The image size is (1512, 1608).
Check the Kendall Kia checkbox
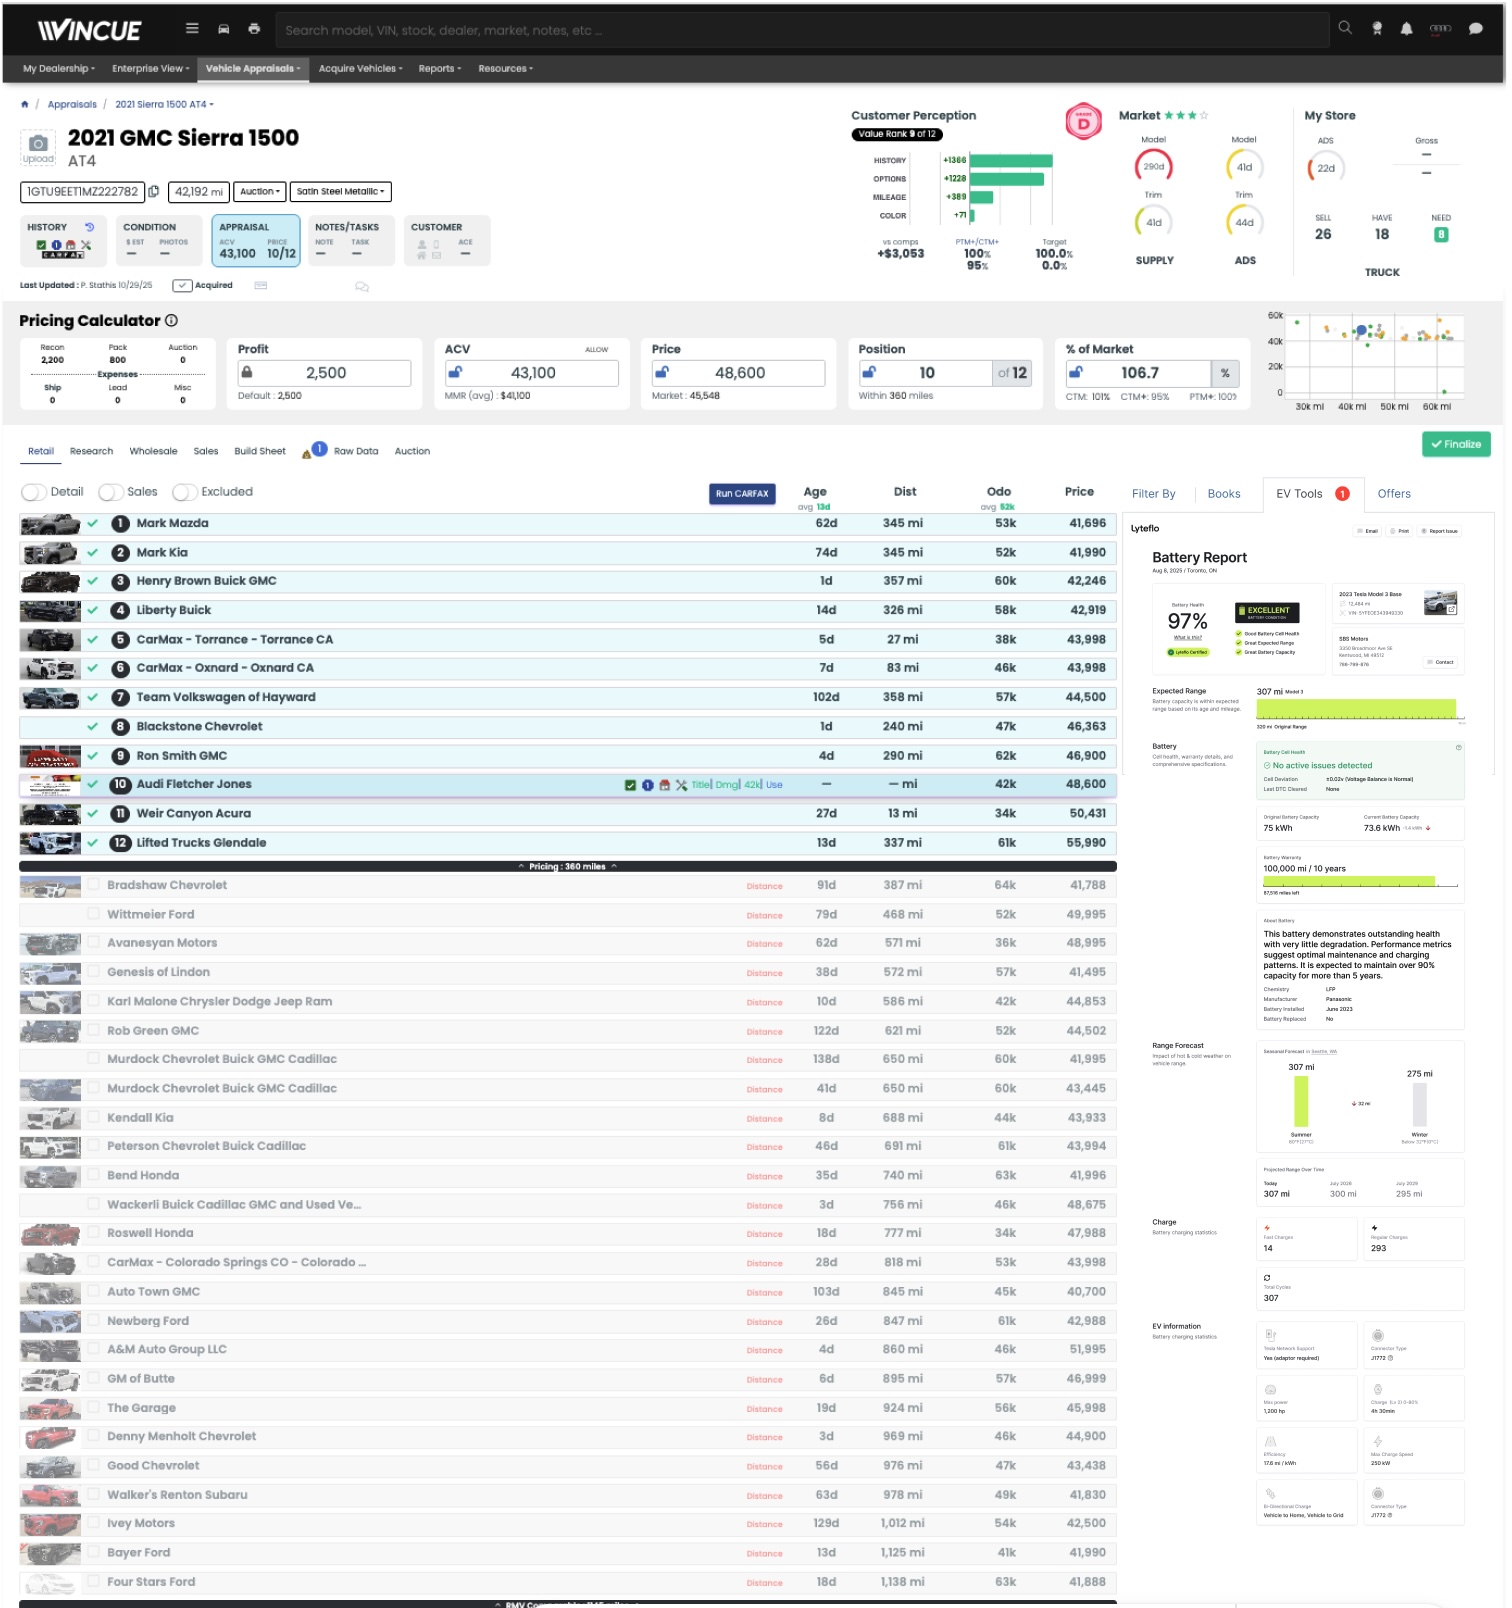pyautogui.click(x=93, y=1118)
